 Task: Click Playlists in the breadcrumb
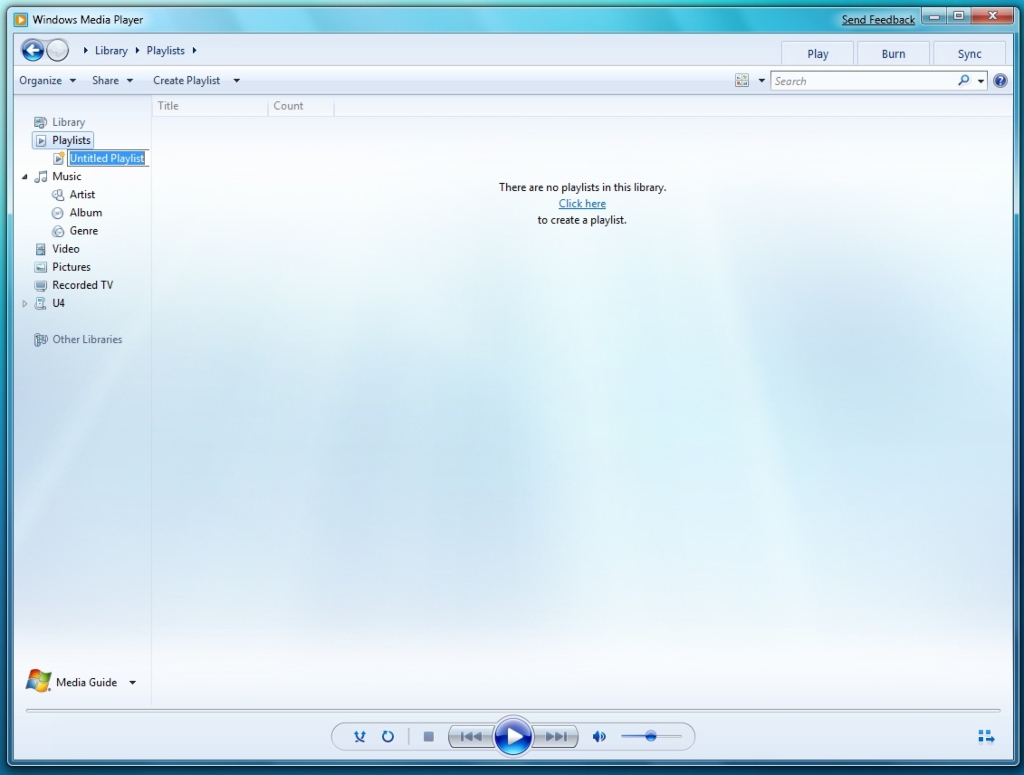[x=165, y=50]
